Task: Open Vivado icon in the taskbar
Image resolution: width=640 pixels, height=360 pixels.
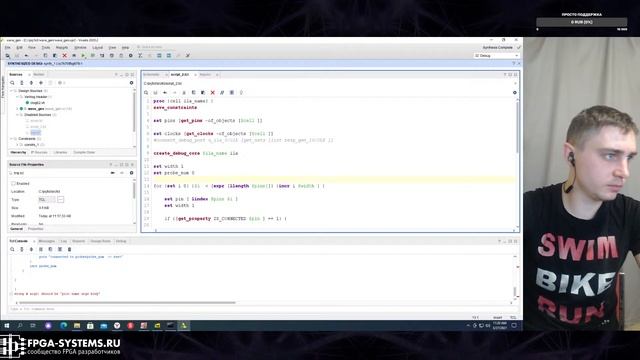Action: 184,325
